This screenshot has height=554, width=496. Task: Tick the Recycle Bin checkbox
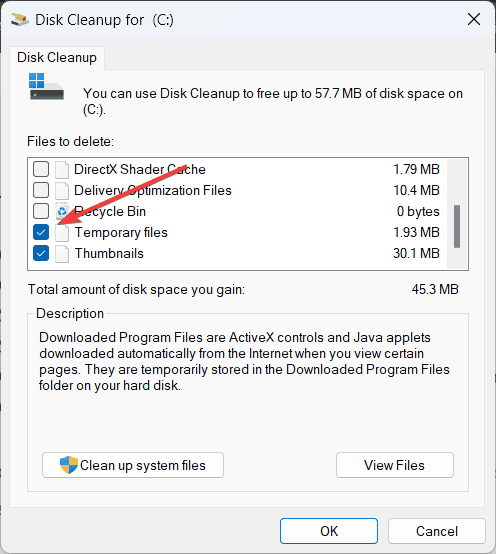point(41,211)
